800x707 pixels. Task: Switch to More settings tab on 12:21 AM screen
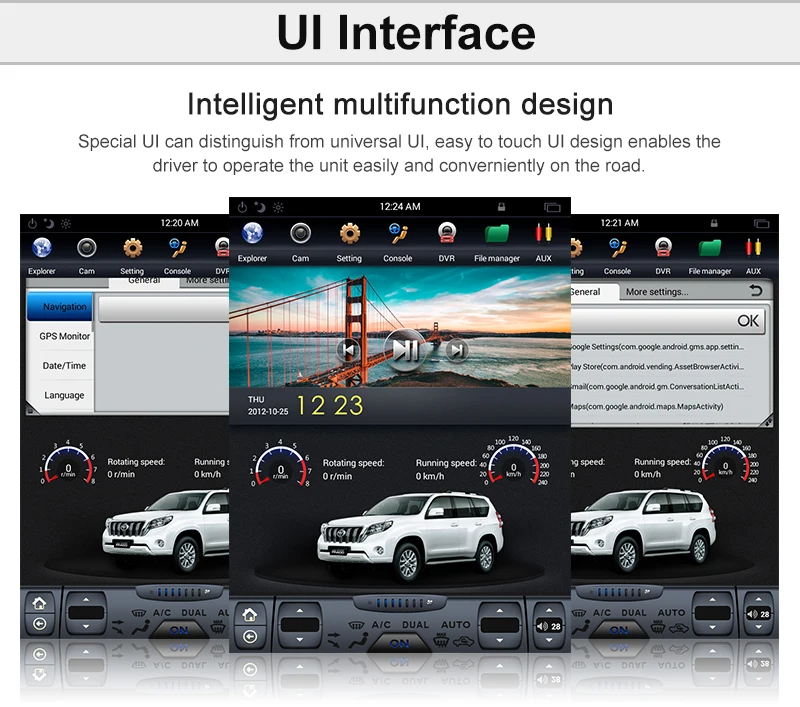657,292
